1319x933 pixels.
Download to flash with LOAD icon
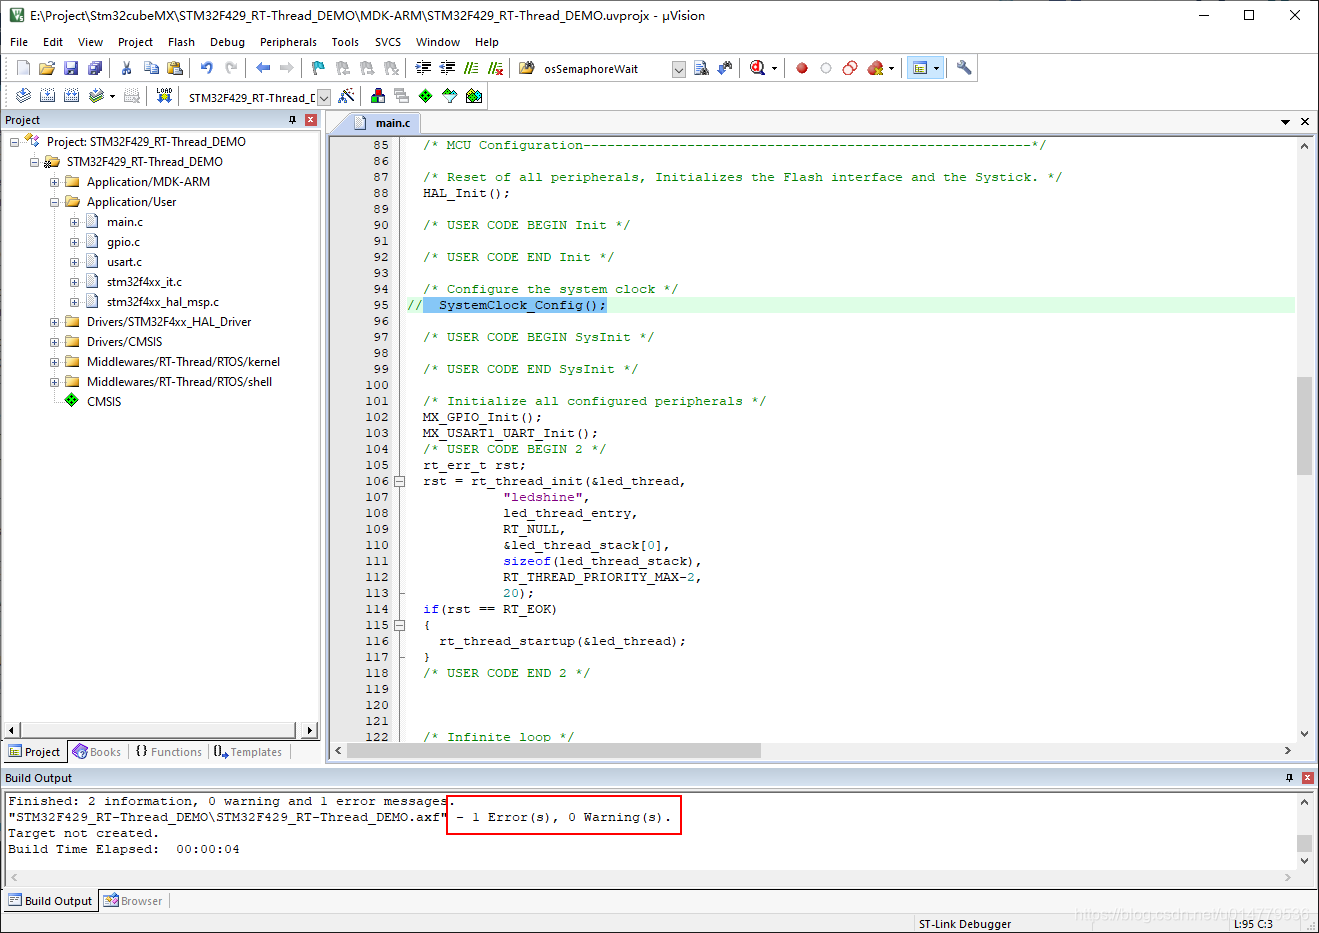coord(164,96)
